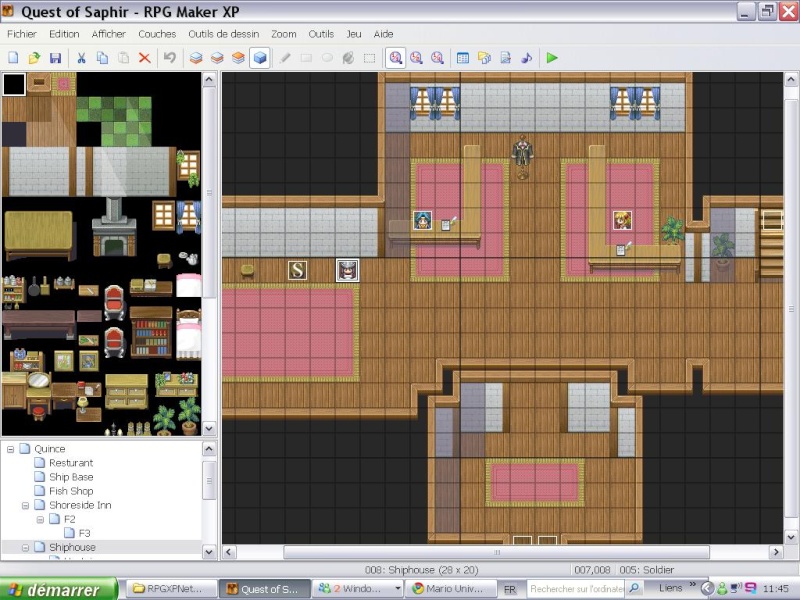Cut the selection with the scissors icon
Screen dimensions: 800x600
point(81,58)
